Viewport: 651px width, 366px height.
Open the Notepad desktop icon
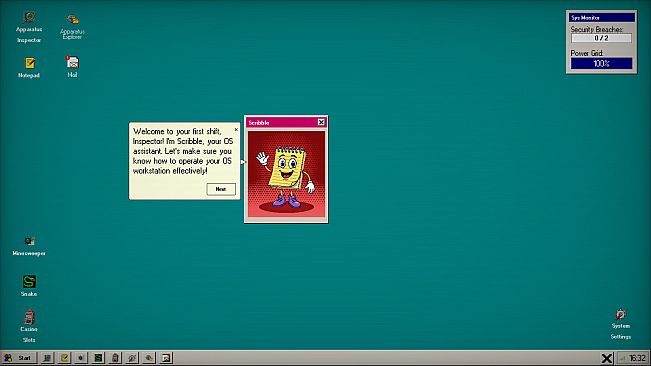pos(29,67)
